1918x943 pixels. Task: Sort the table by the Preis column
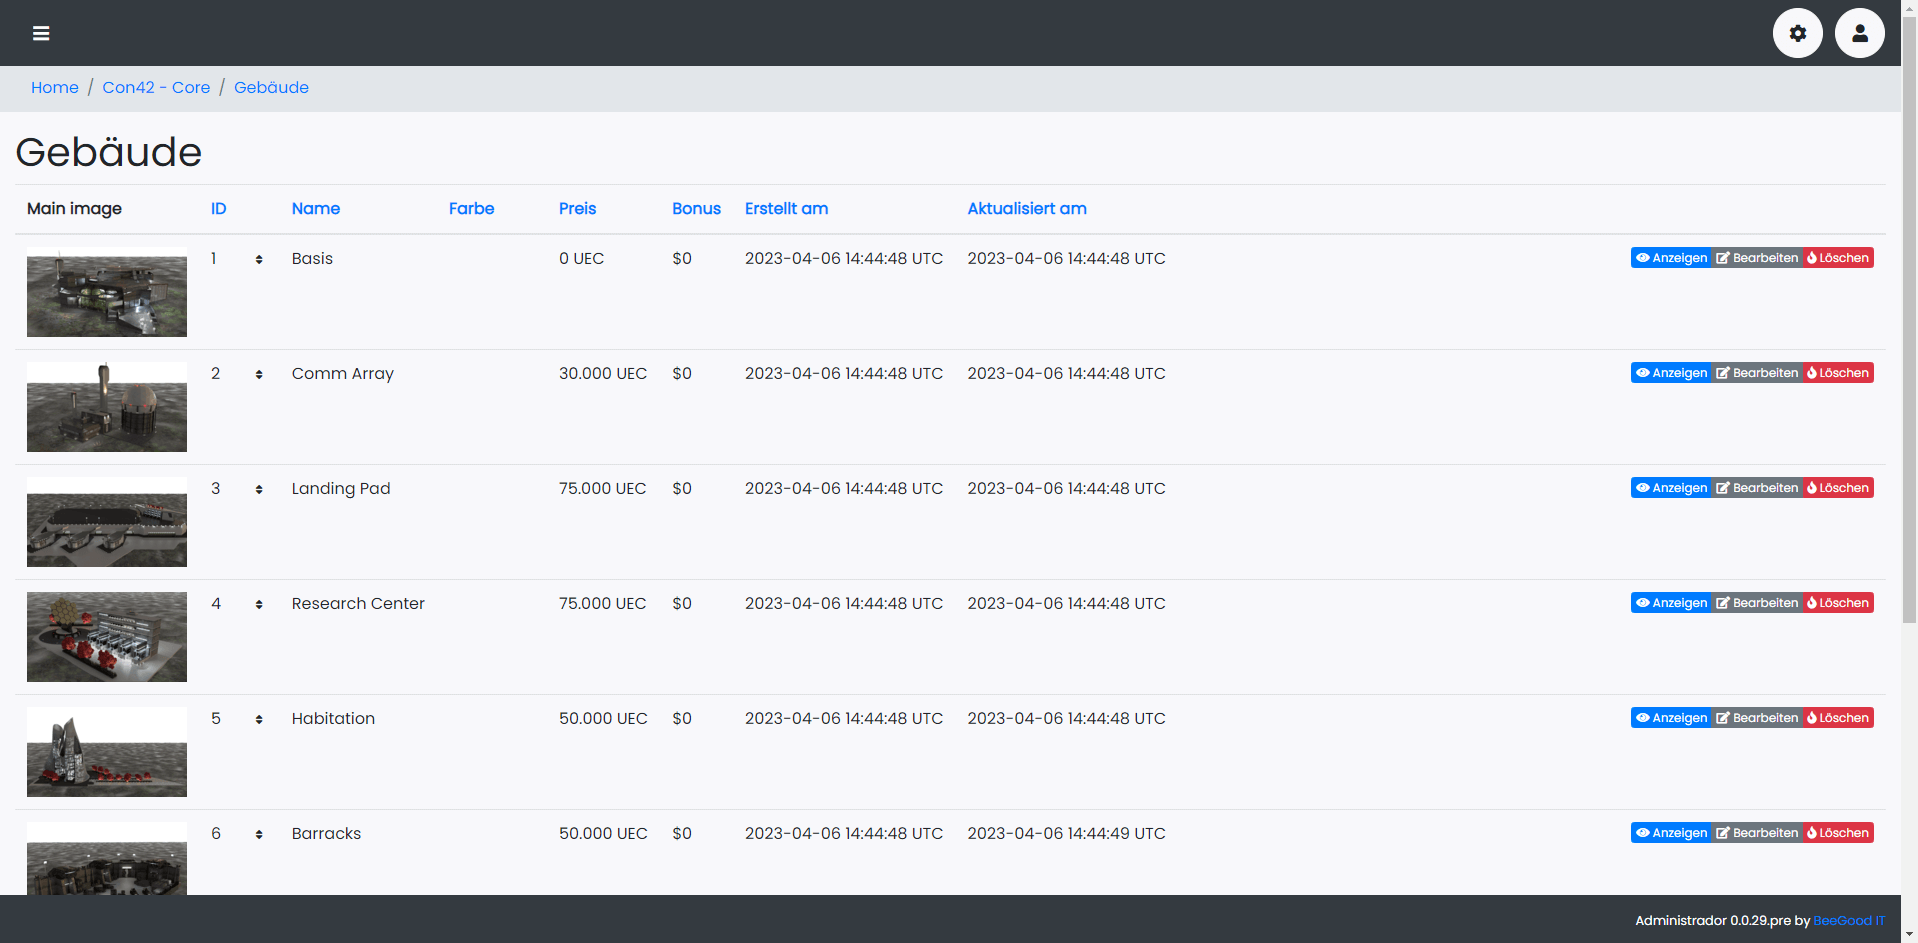[577, 209]
